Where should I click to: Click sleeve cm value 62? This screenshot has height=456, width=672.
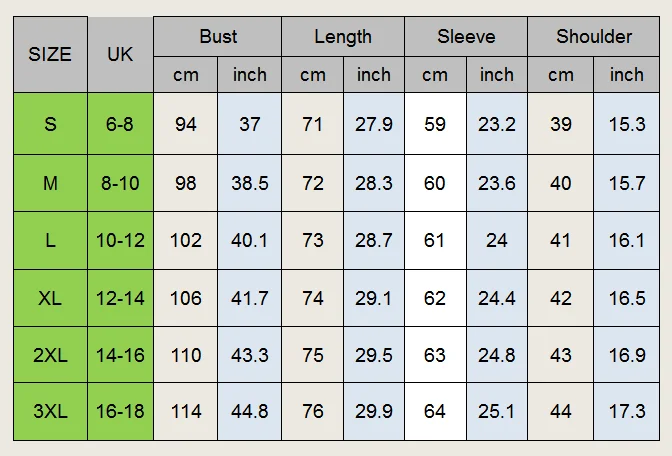point(435,298)
